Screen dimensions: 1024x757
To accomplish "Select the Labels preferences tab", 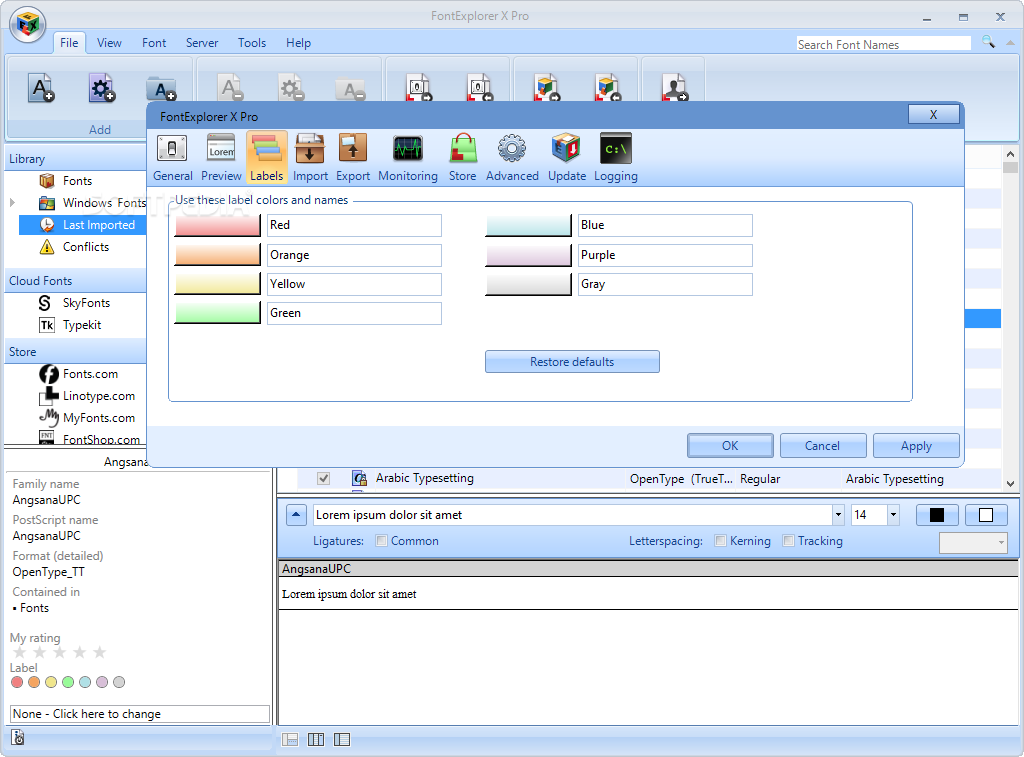I will tap(266, 157).
